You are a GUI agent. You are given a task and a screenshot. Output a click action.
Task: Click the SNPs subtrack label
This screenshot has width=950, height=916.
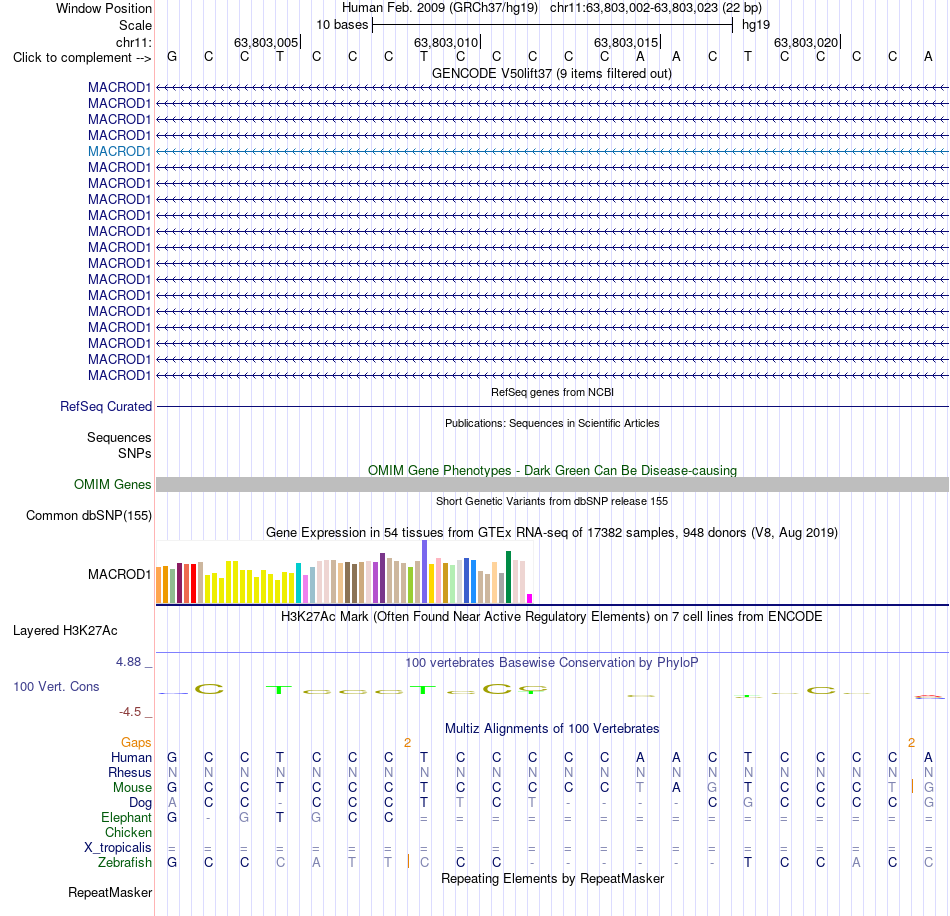pyautogui.click(x=135, y=453)
